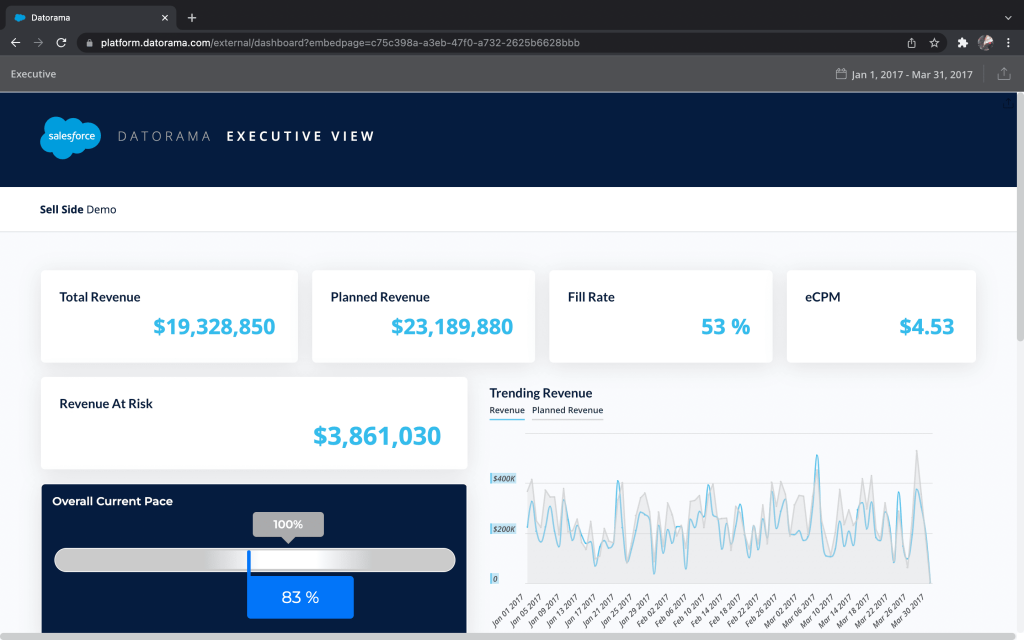Click the dashboard export icon

(x=1004, y=74)
